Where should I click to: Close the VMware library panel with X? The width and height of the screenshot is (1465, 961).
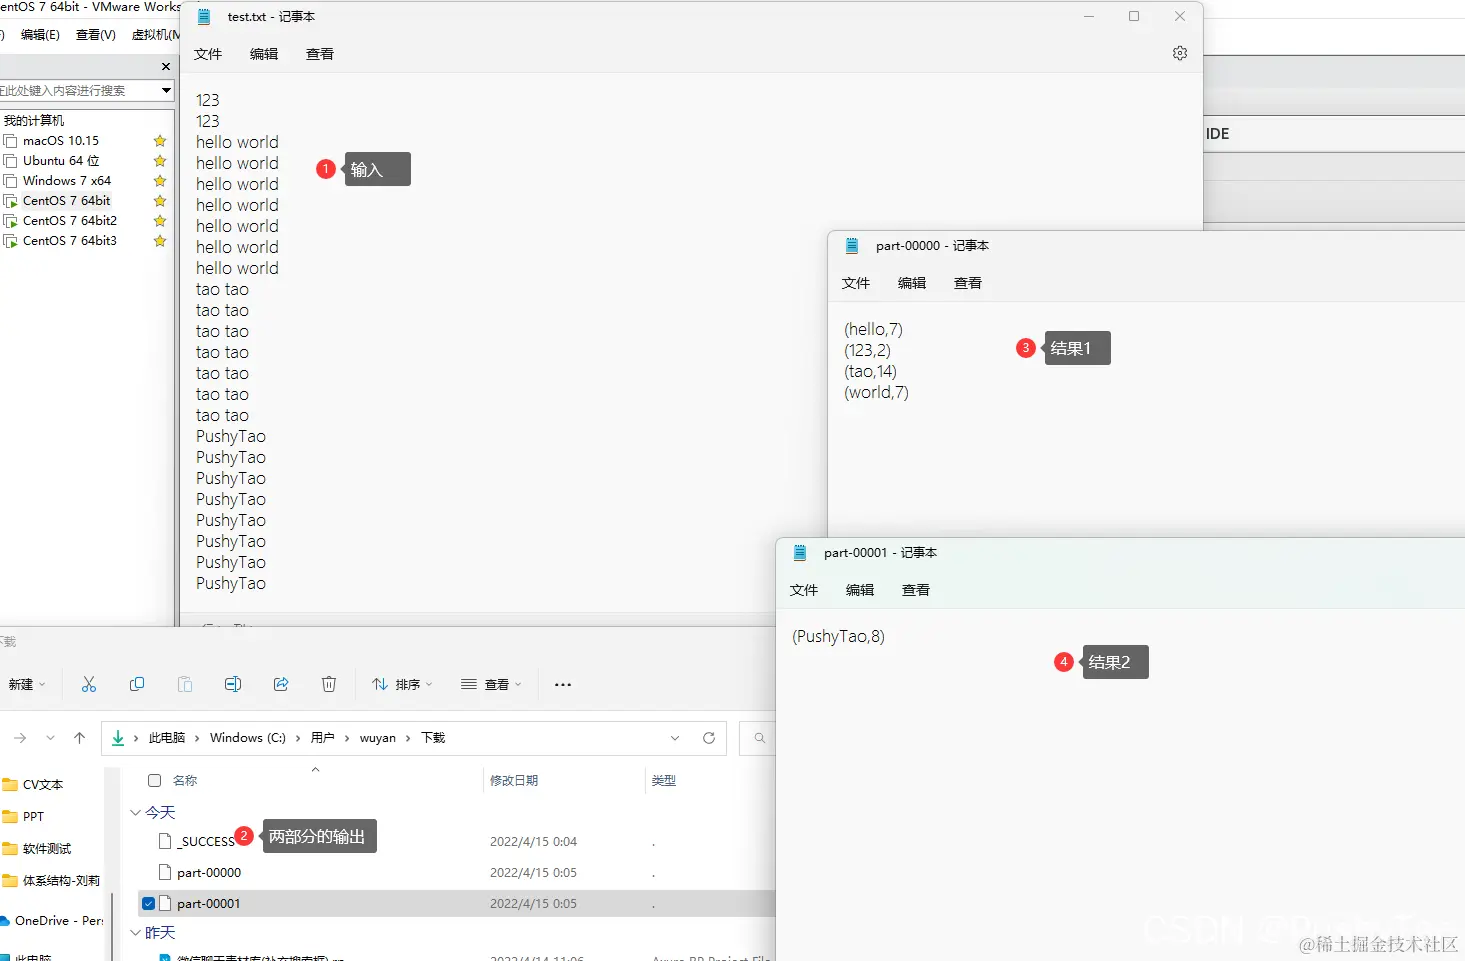coord(166,66)
